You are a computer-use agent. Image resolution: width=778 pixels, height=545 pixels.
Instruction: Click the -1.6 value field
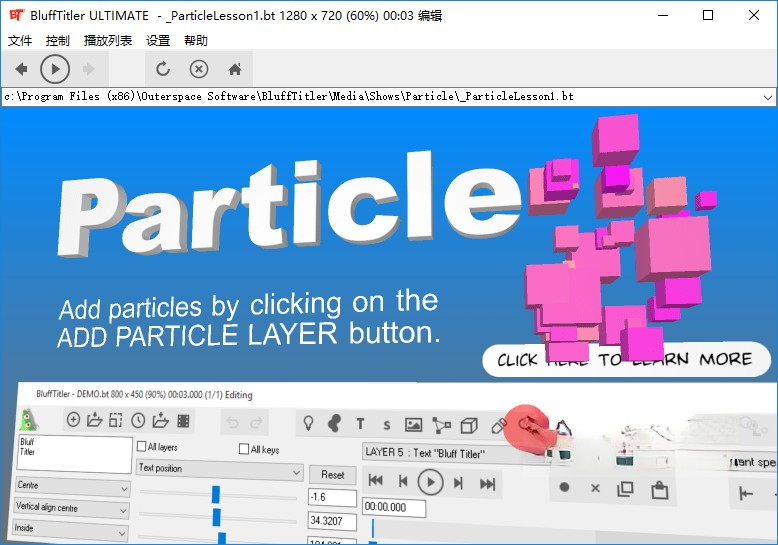point(332,497)
